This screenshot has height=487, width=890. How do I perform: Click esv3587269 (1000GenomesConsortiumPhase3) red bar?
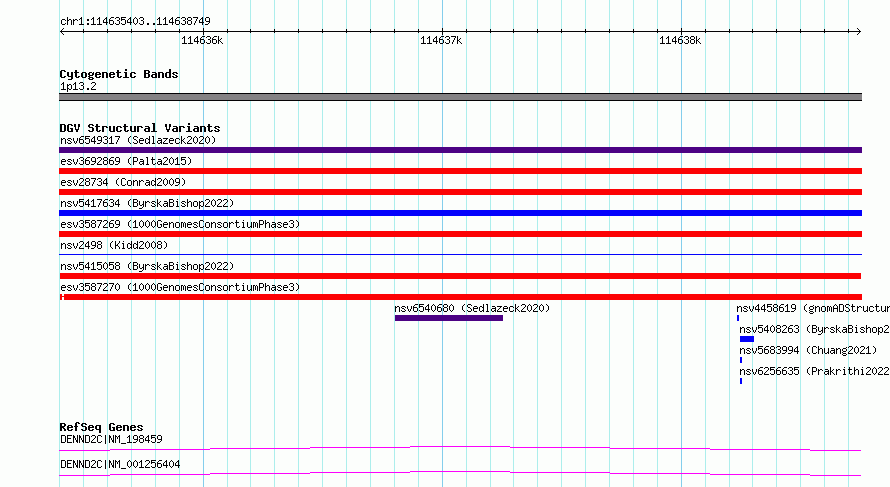pyautogui.click(x=460, y=234)
